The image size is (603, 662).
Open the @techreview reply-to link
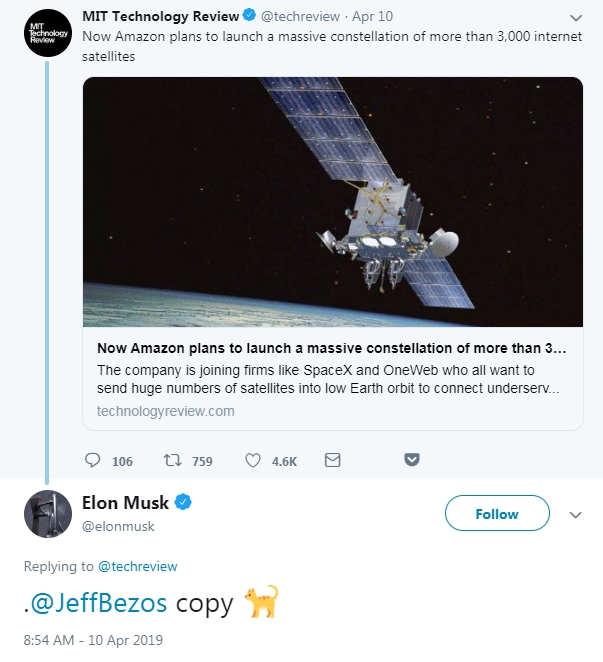[x=138, y=567]
